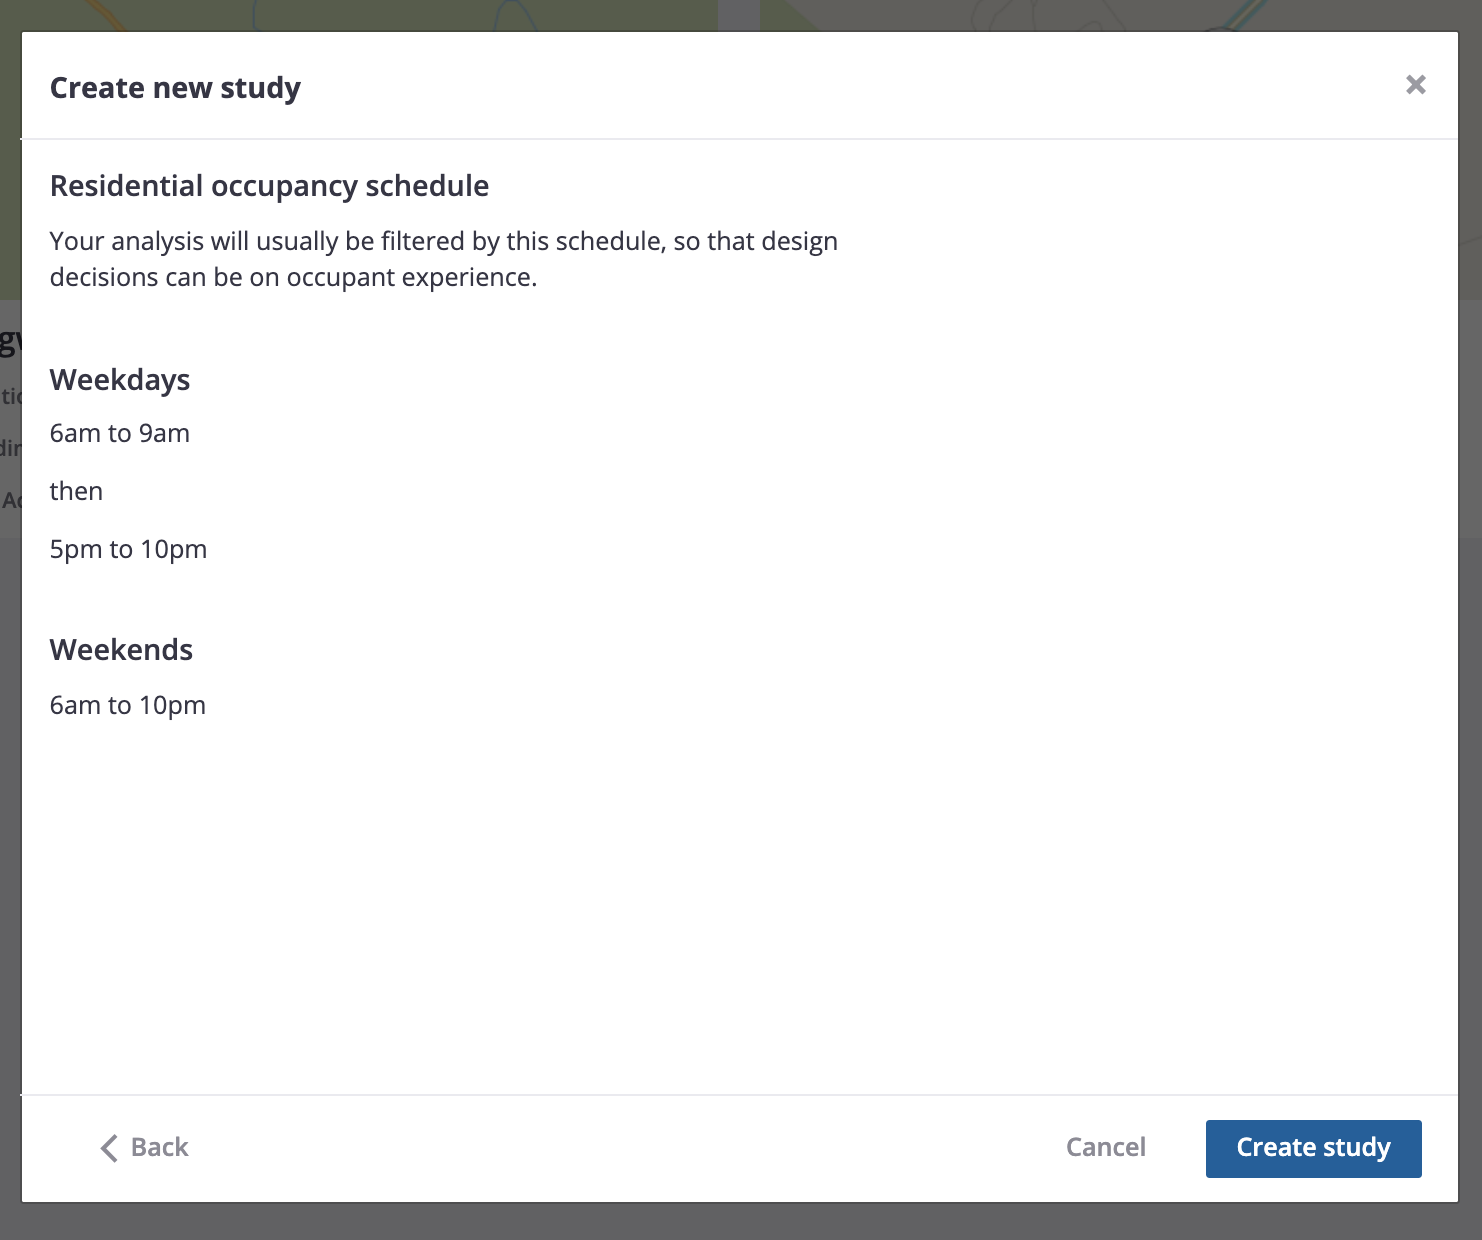Click the "5pm to 10pm" weekday range
The image size is (1482, 1240).
128,549
